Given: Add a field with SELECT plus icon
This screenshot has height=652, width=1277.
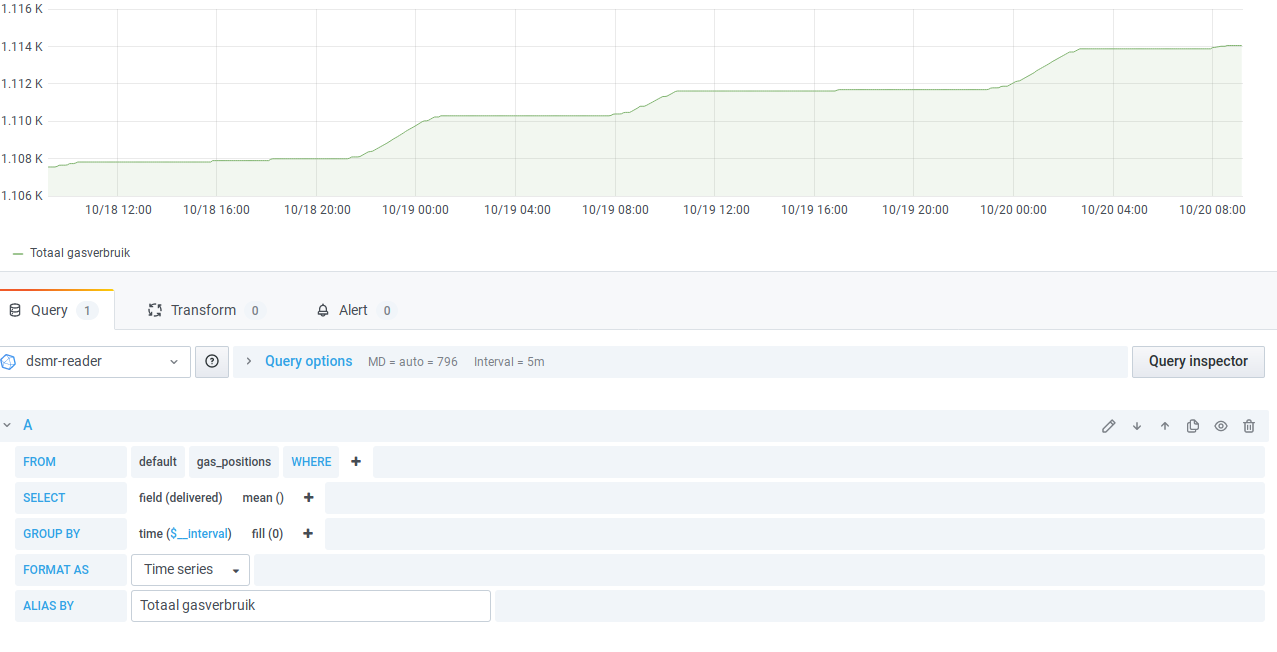Looking at the screenshot, I should click(308, 497).
